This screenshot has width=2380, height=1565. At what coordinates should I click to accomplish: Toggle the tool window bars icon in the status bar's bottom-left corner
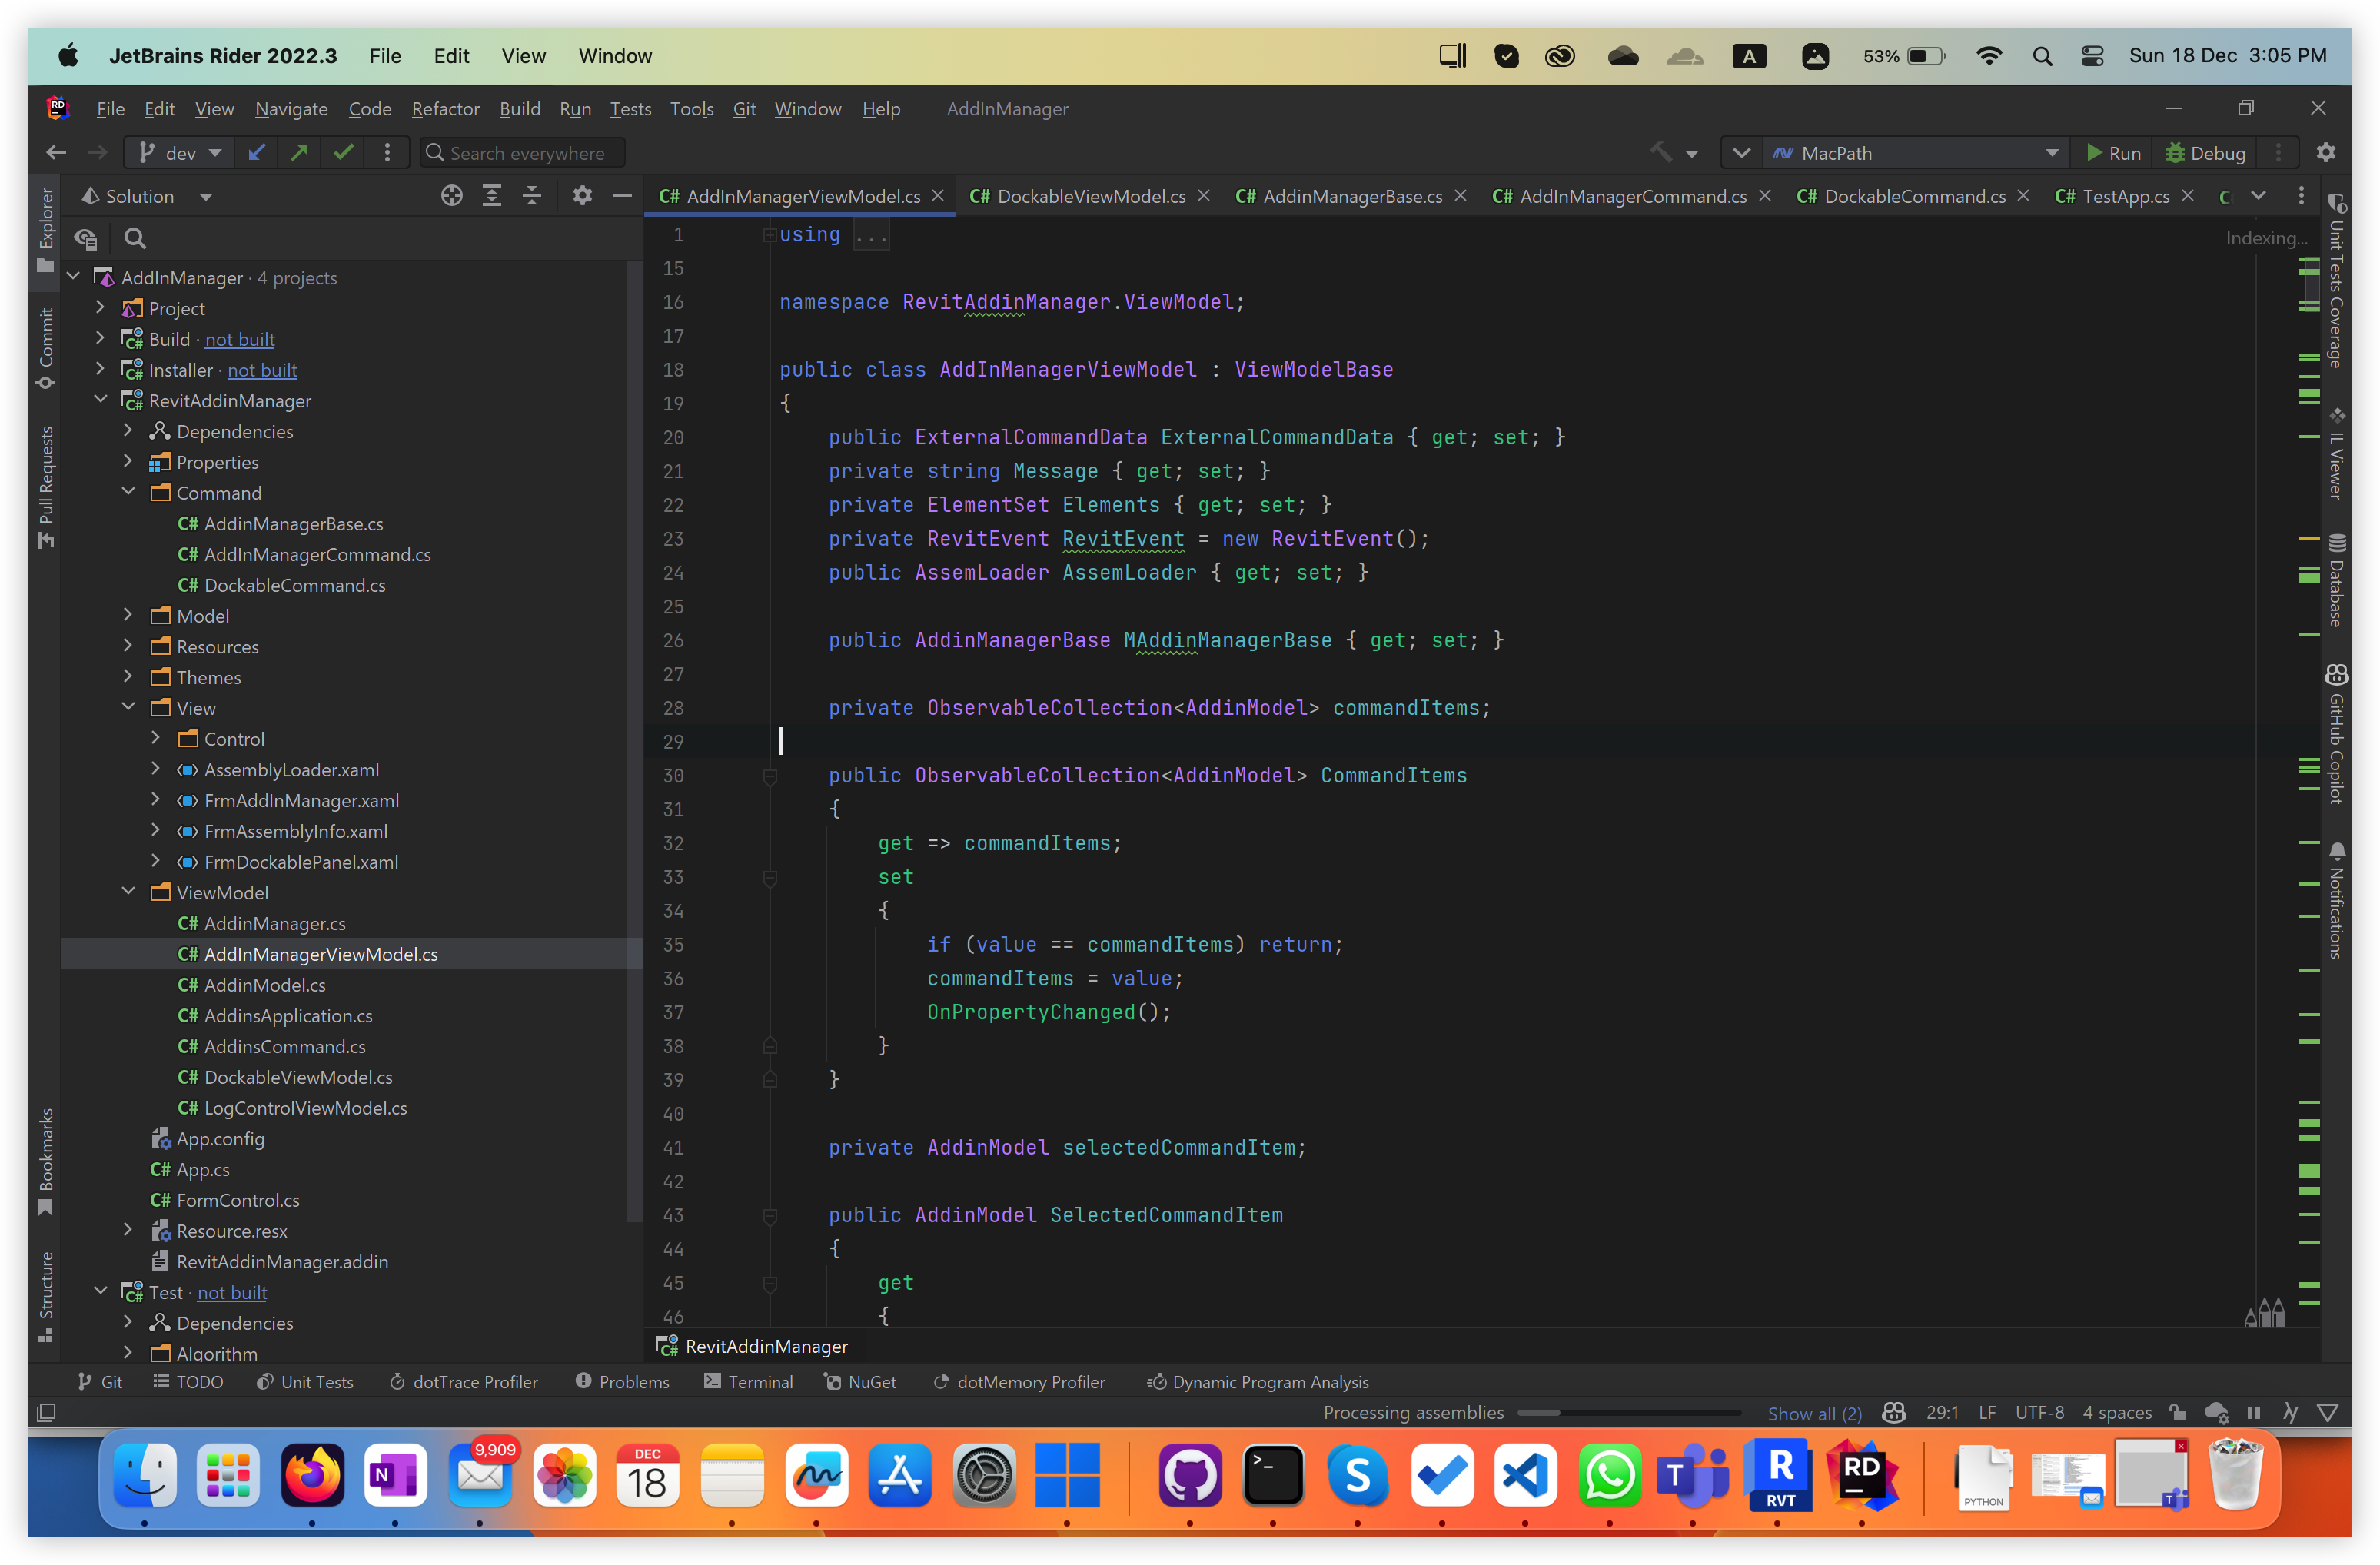point(46,1412)
